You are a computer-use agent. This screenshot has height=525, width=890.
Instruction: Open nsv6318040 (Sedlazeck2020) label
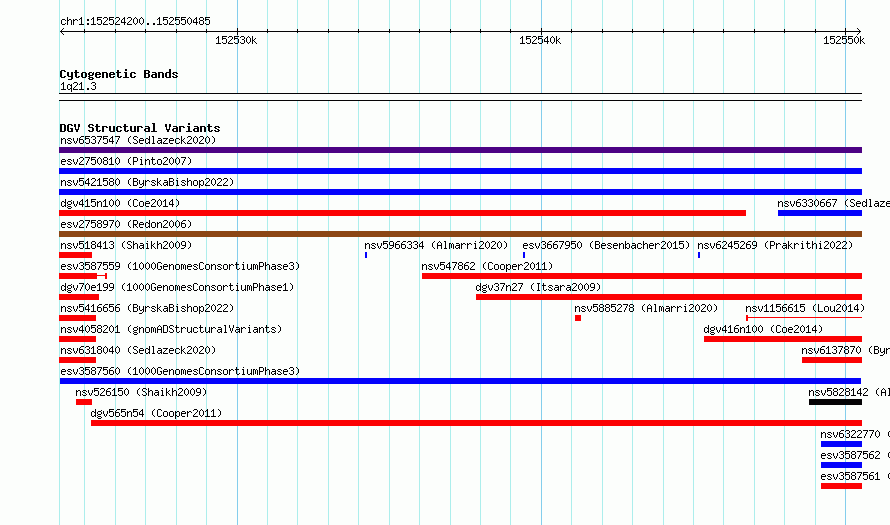tap(138, 350)
